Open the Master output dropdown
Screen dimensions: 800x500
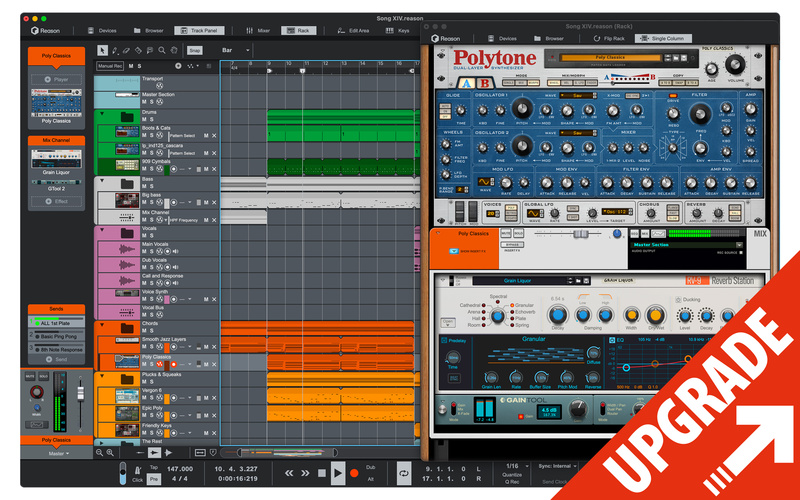coord(59,453)
